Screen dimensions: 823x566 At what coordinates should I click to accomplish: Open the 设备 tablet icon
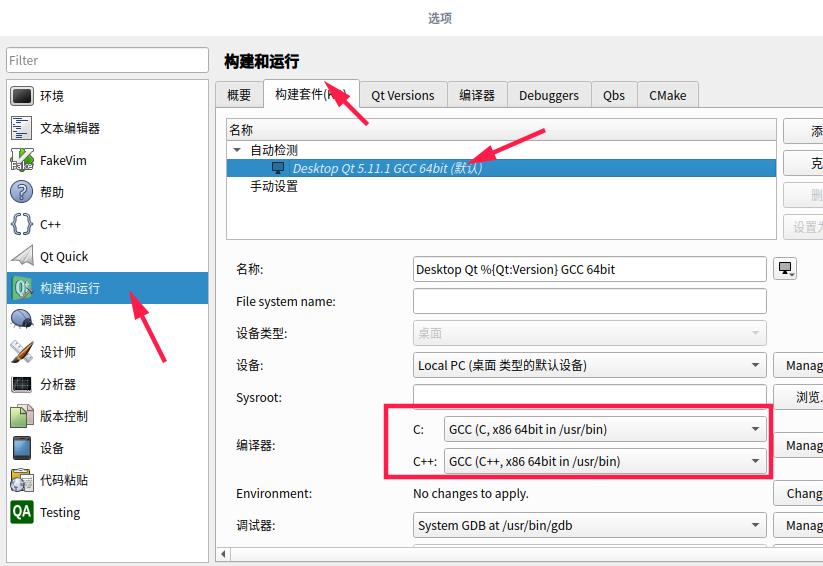coord(22,448)
